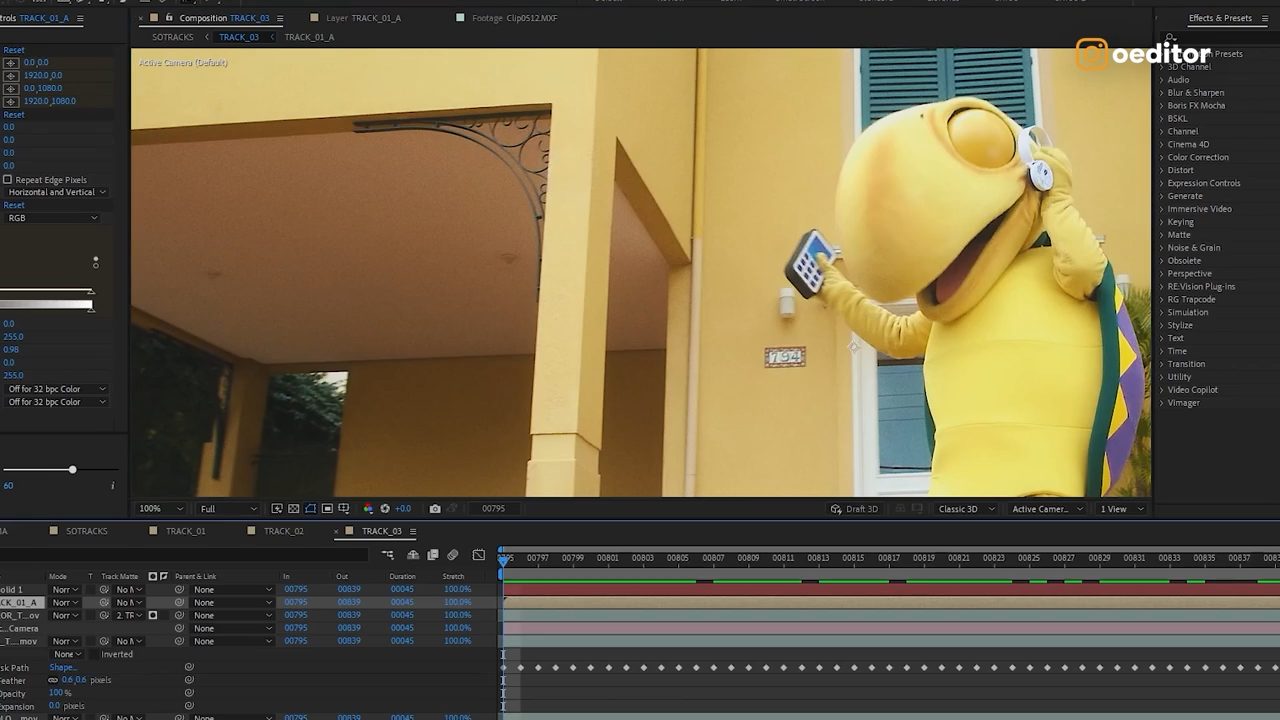Screen dimensions: 1280x720
Task: Toggle the transparency grid icon in viewer
Action: [x=294, y=509]
